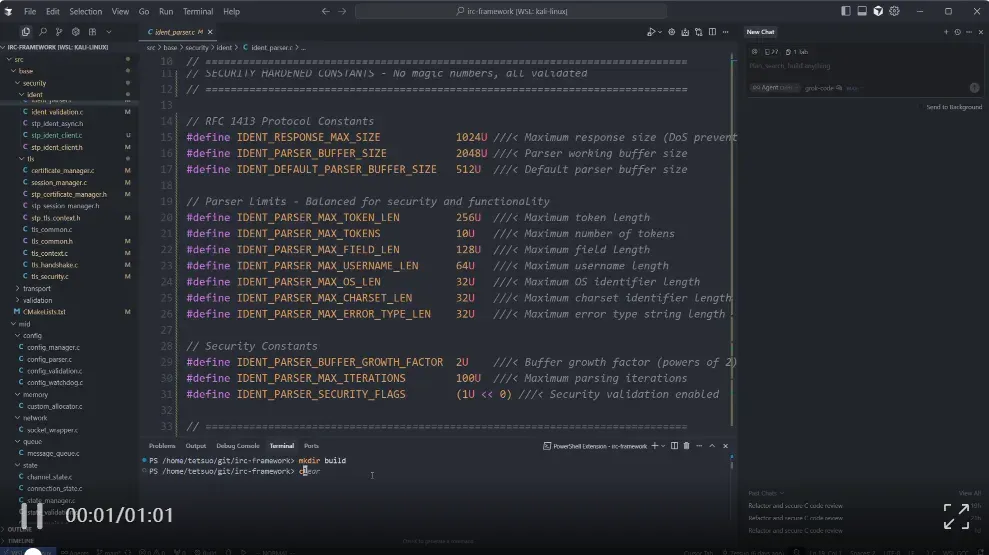
Task: Create a new terminal with plus icon
Action: [655, 446]
